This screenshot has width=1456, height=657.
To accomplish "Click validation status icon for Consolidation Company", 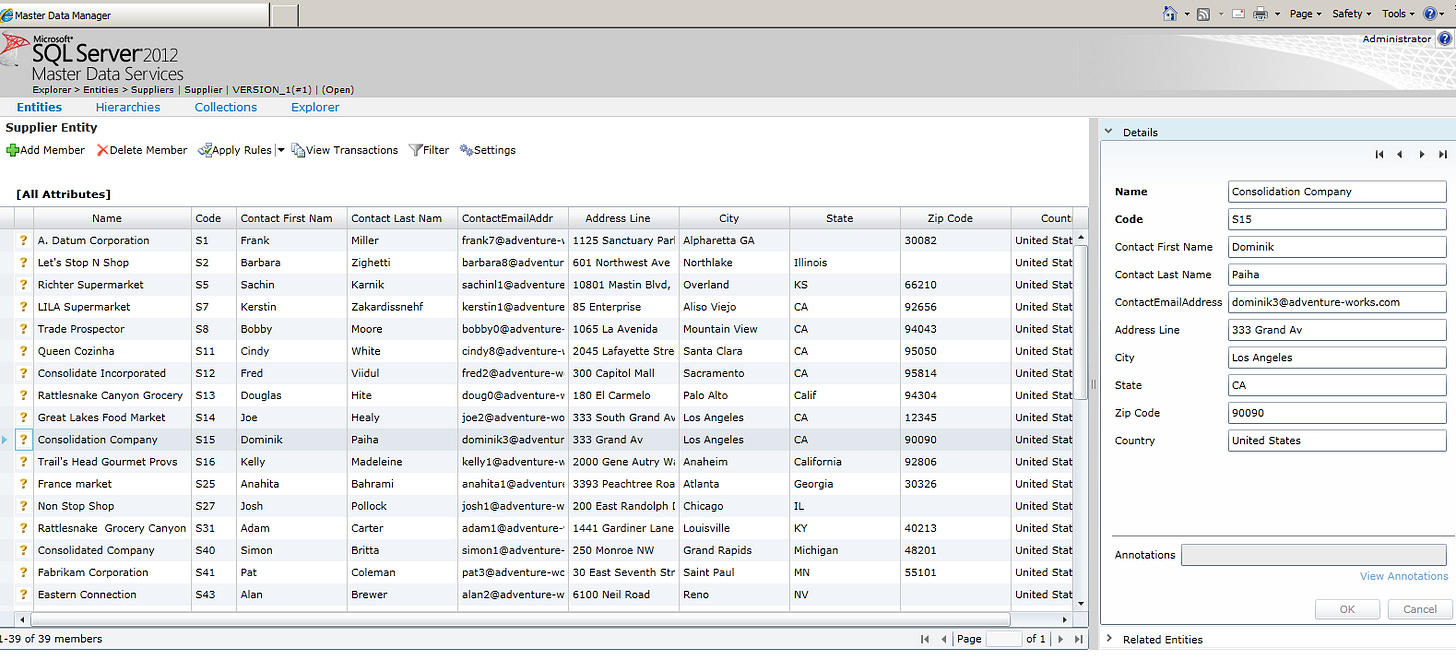I will (24, 440).
